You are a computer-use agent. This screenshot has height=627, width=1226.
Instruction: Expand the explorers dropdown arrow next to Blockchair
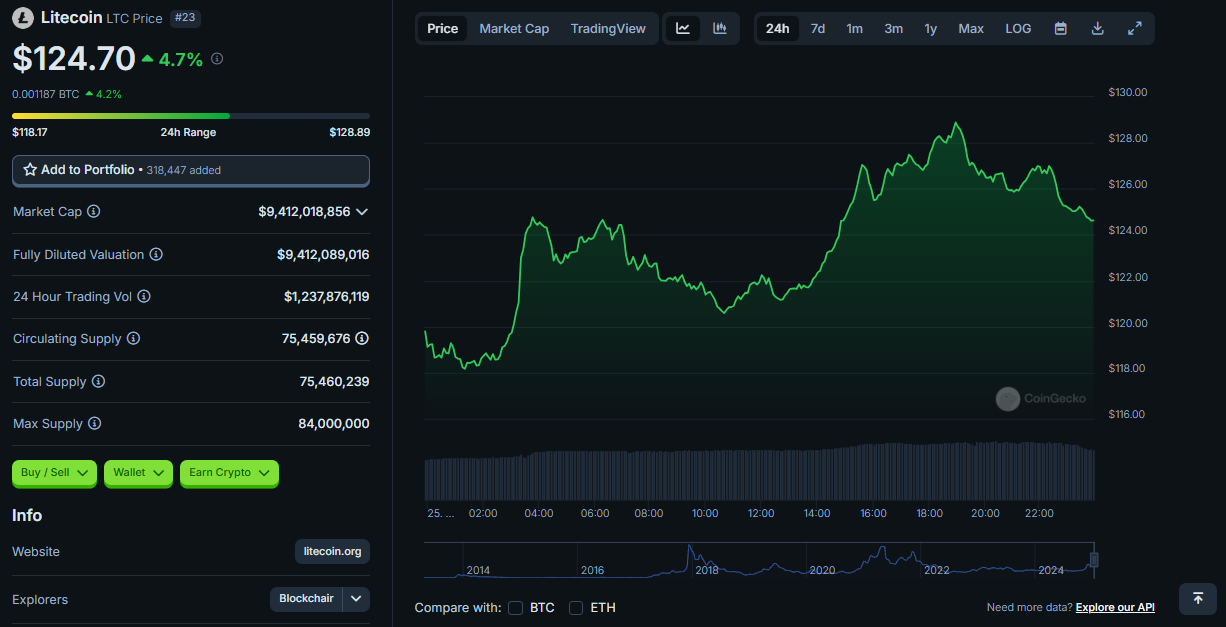tap(357, 599)
